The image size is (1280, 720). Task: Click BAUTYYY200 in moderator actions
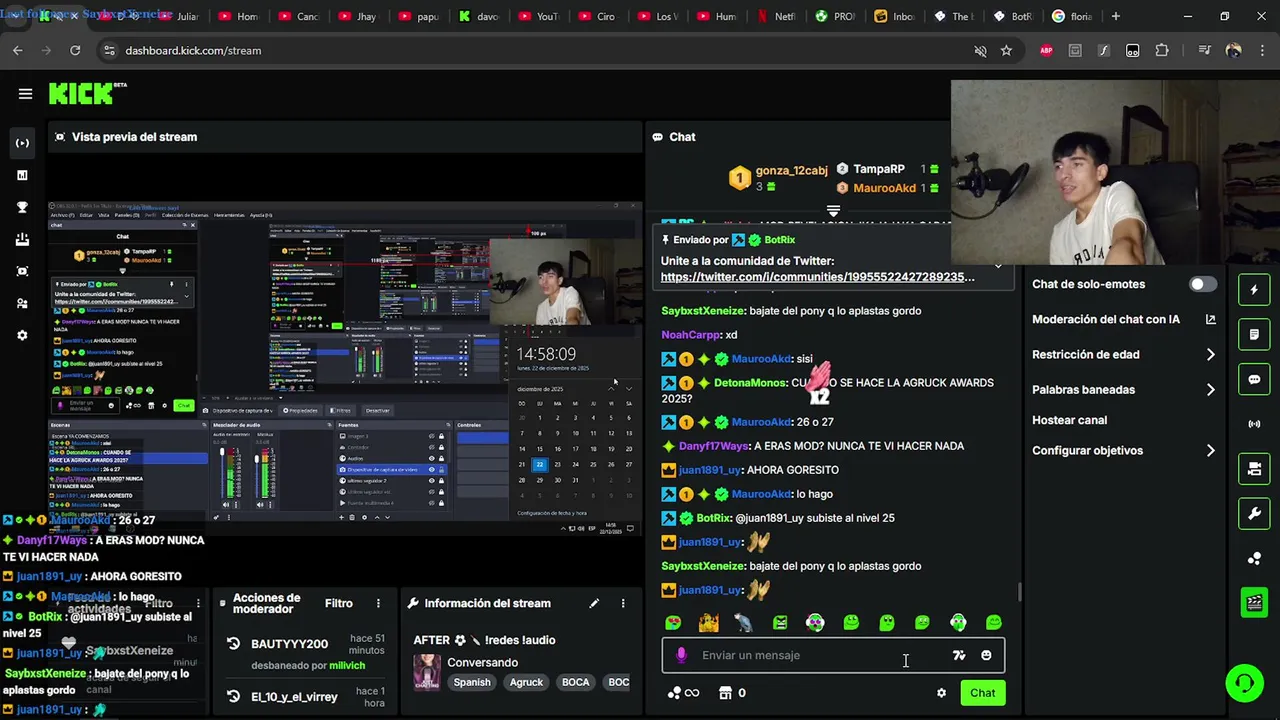289,644
